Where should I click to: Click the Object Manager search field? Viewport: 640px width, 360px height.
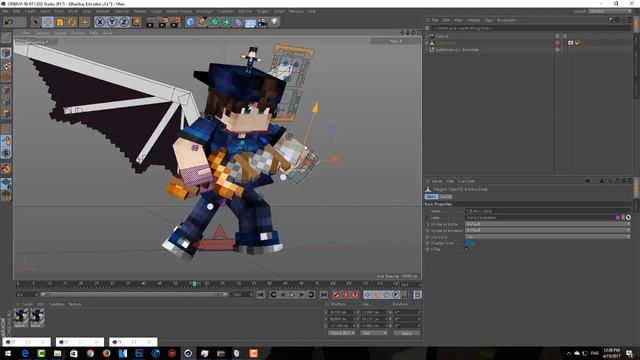click(x=531, y=28)
